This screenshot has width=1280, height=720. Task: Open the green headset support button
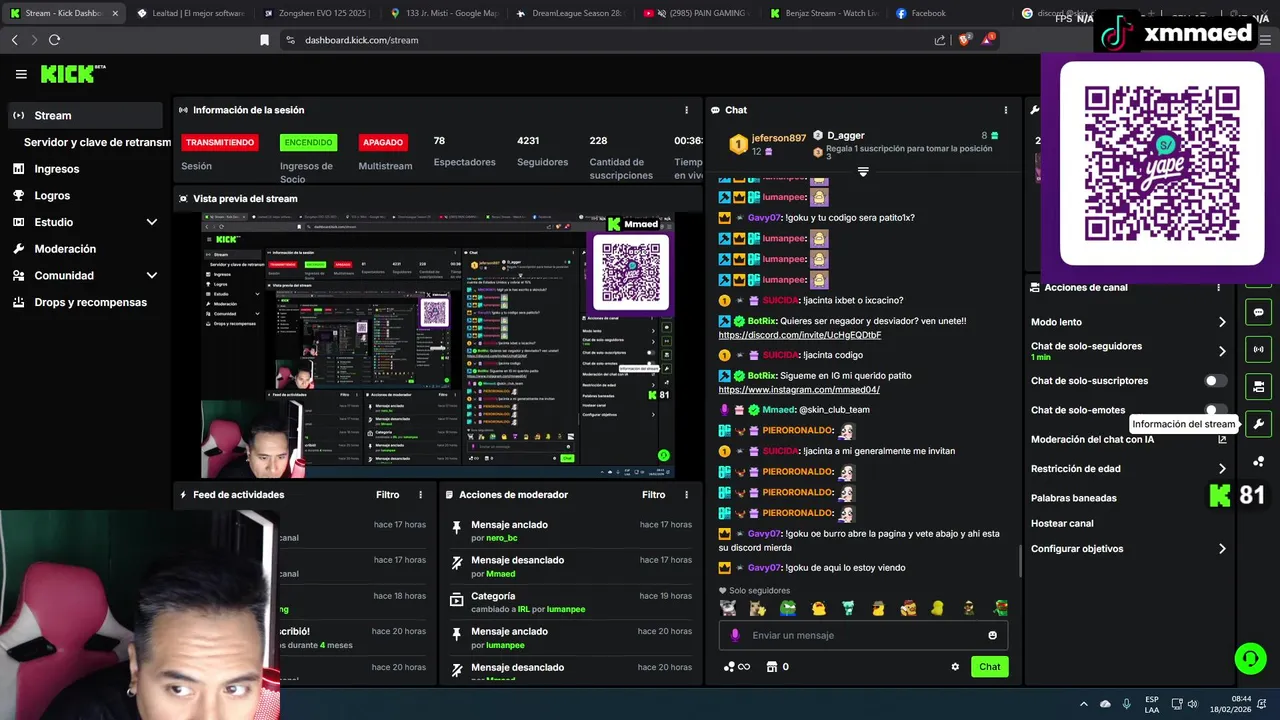point(1250,658)
